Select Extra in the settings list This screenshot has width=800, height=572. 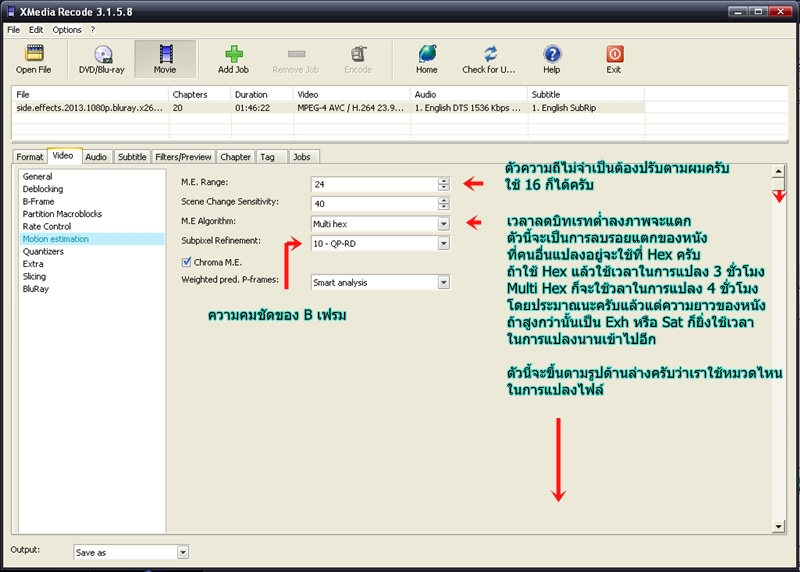pyautogui.click(x=33, y=264)
